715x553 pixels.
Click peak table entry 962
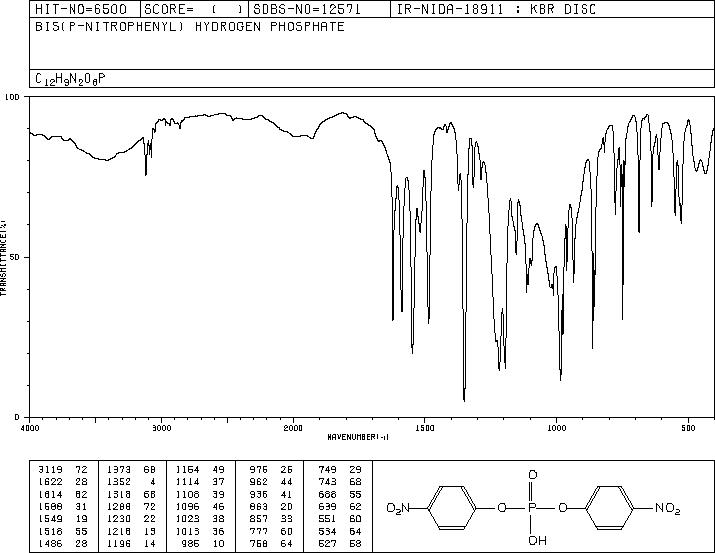tap(259, 482)
